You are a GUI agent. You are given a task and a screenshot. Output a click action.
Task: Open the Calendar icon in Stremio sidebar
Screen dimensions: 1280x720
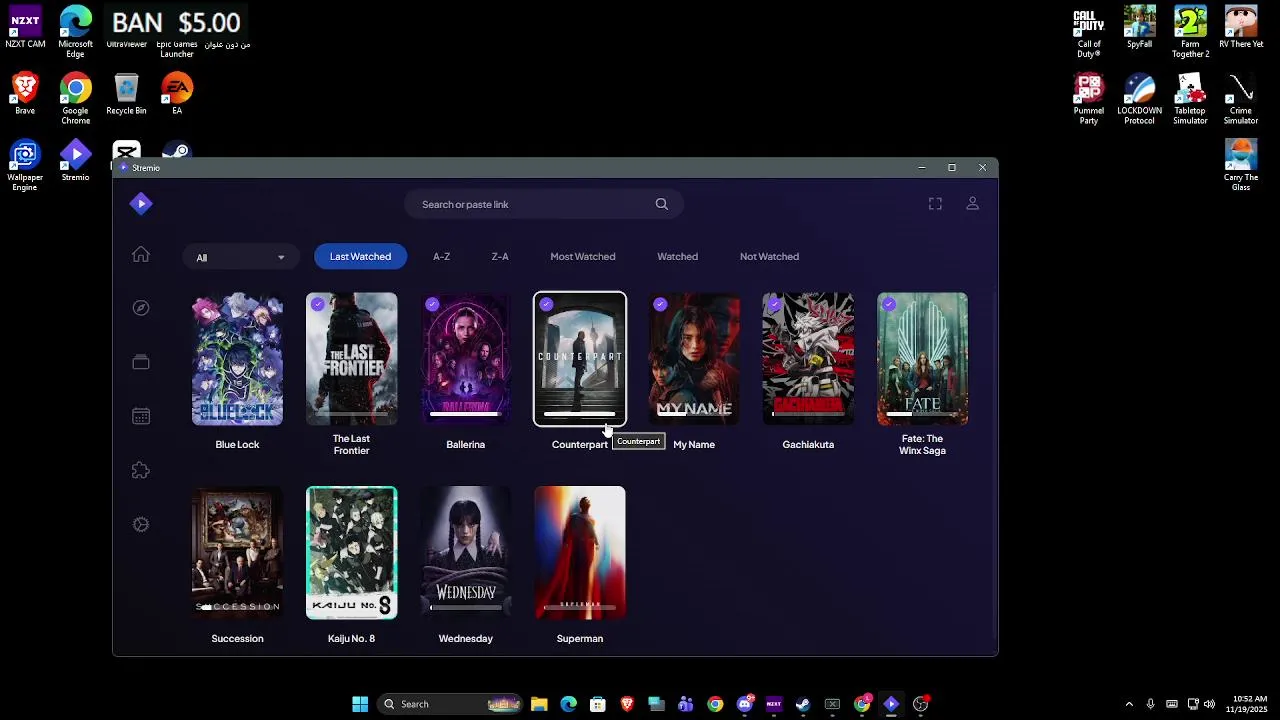(x=141, y=416)
